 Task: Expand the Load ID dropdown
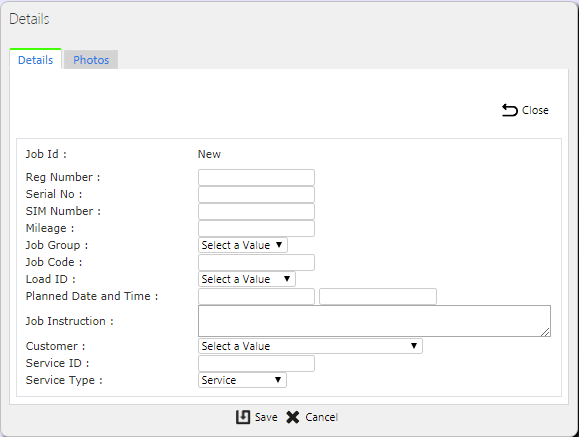(247, 279)
